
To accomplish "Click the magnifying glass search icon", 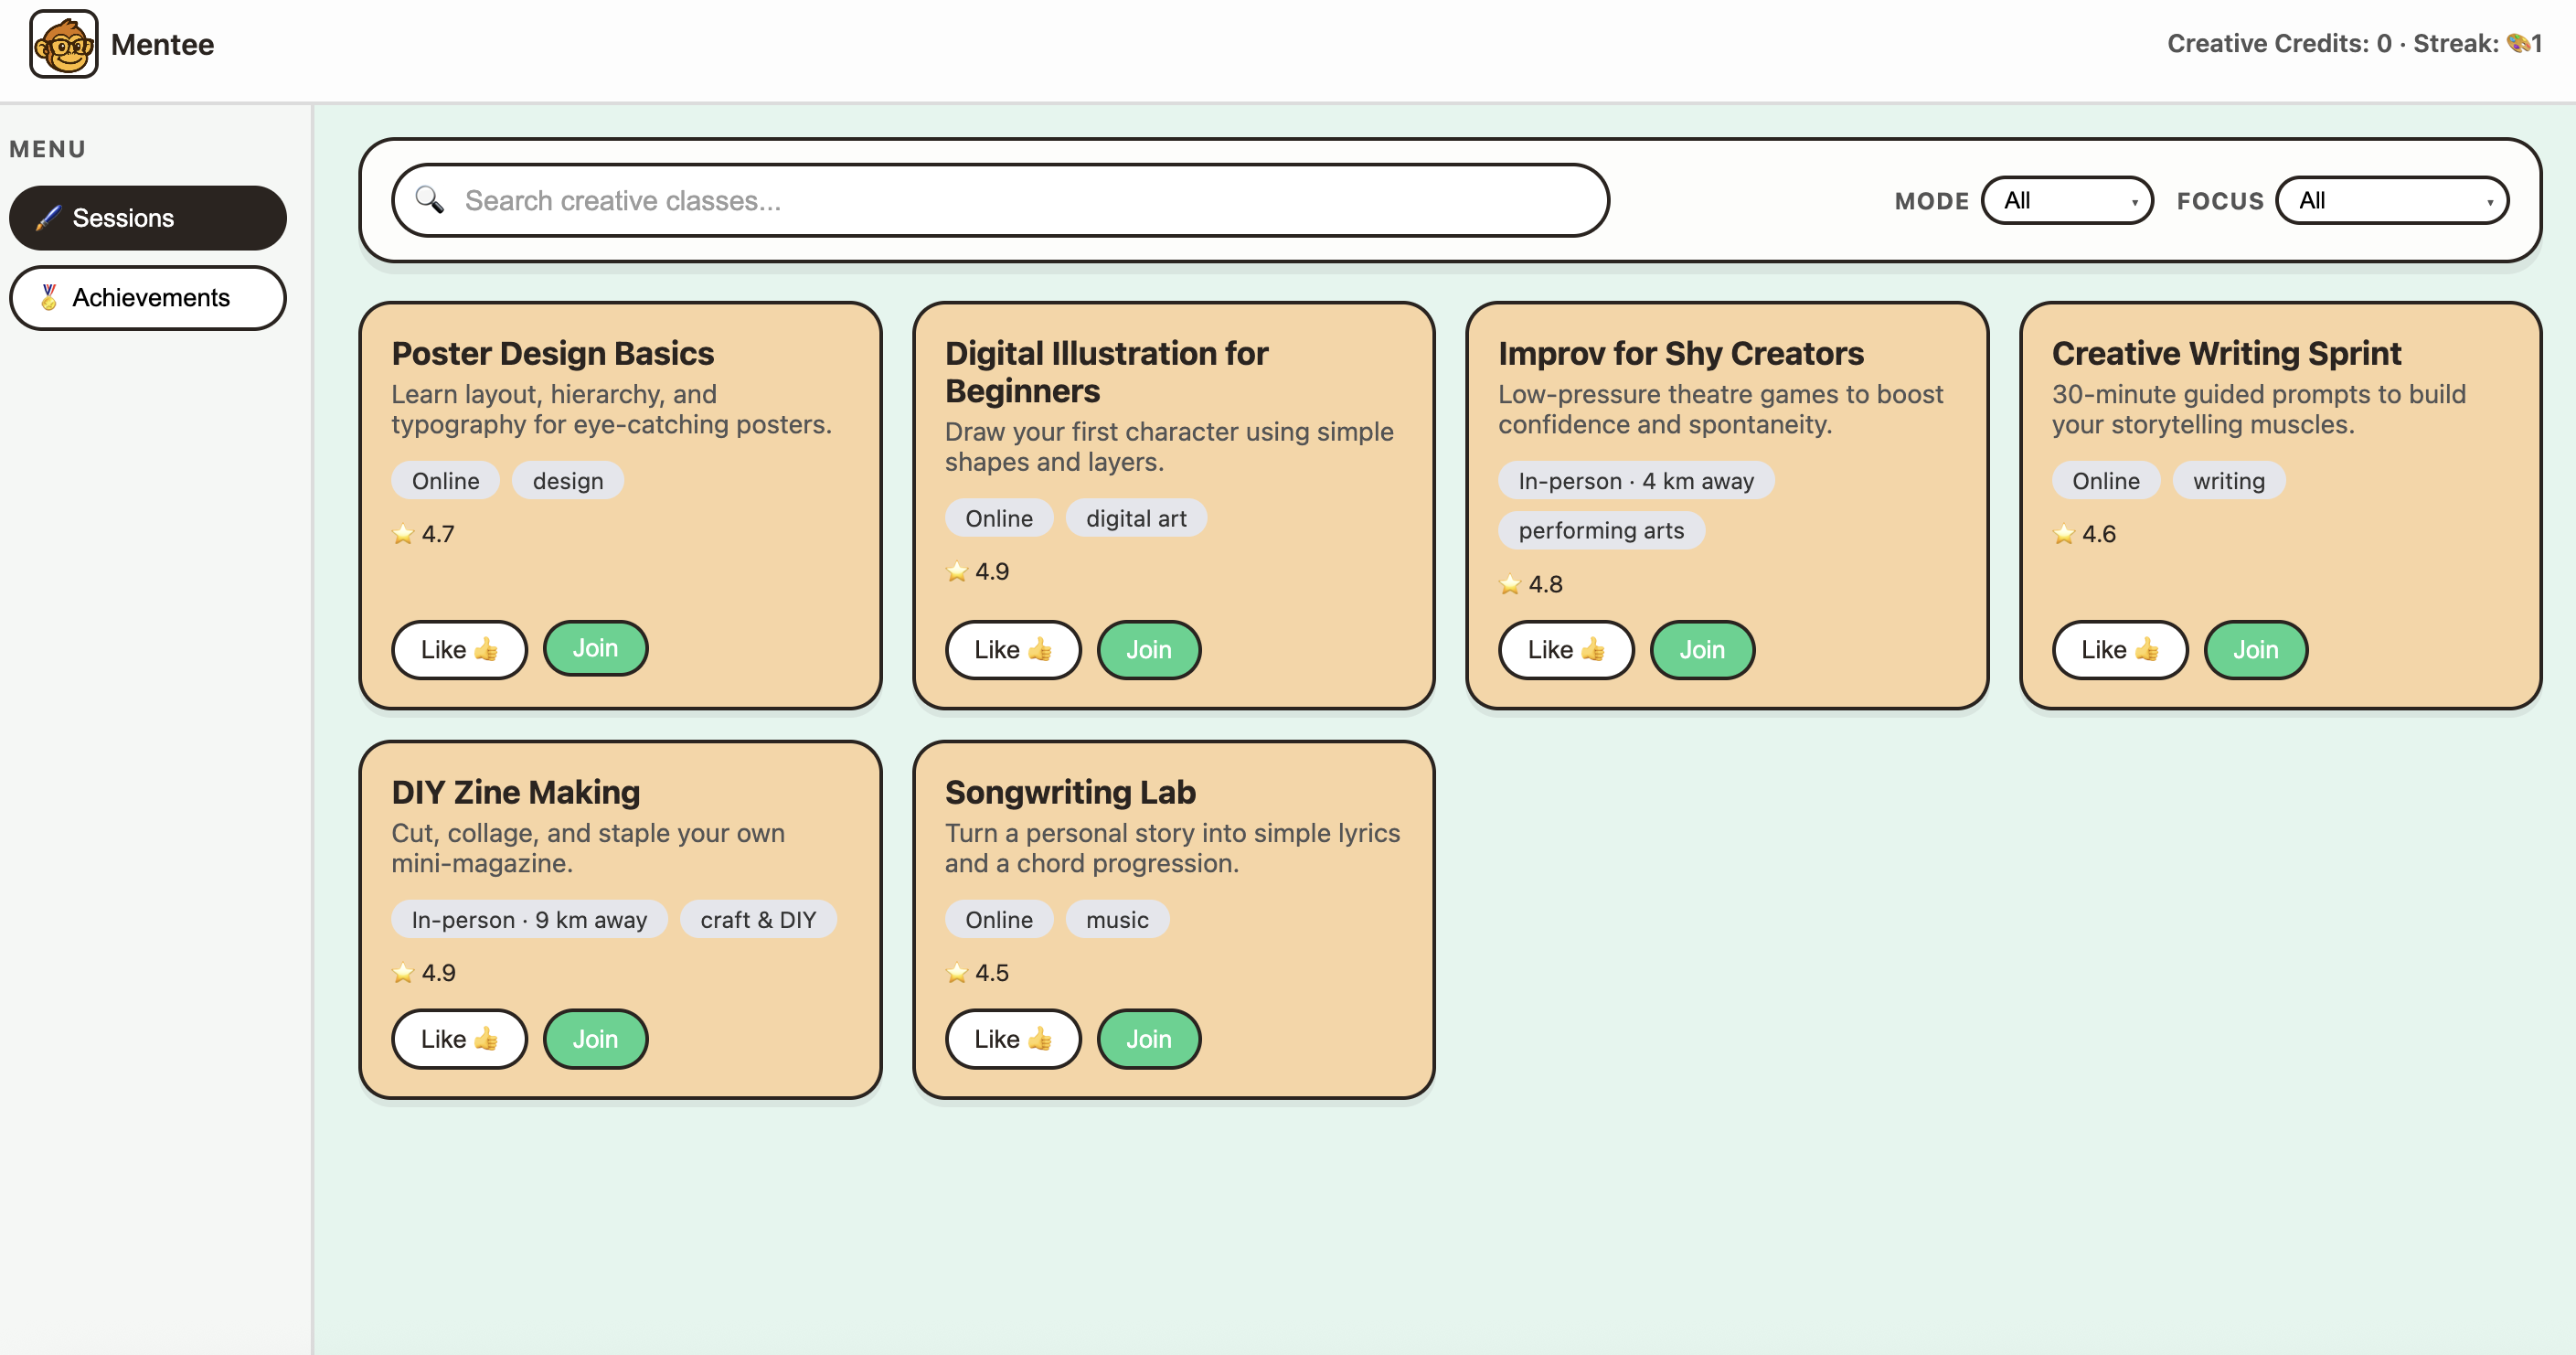I will 429,200.
